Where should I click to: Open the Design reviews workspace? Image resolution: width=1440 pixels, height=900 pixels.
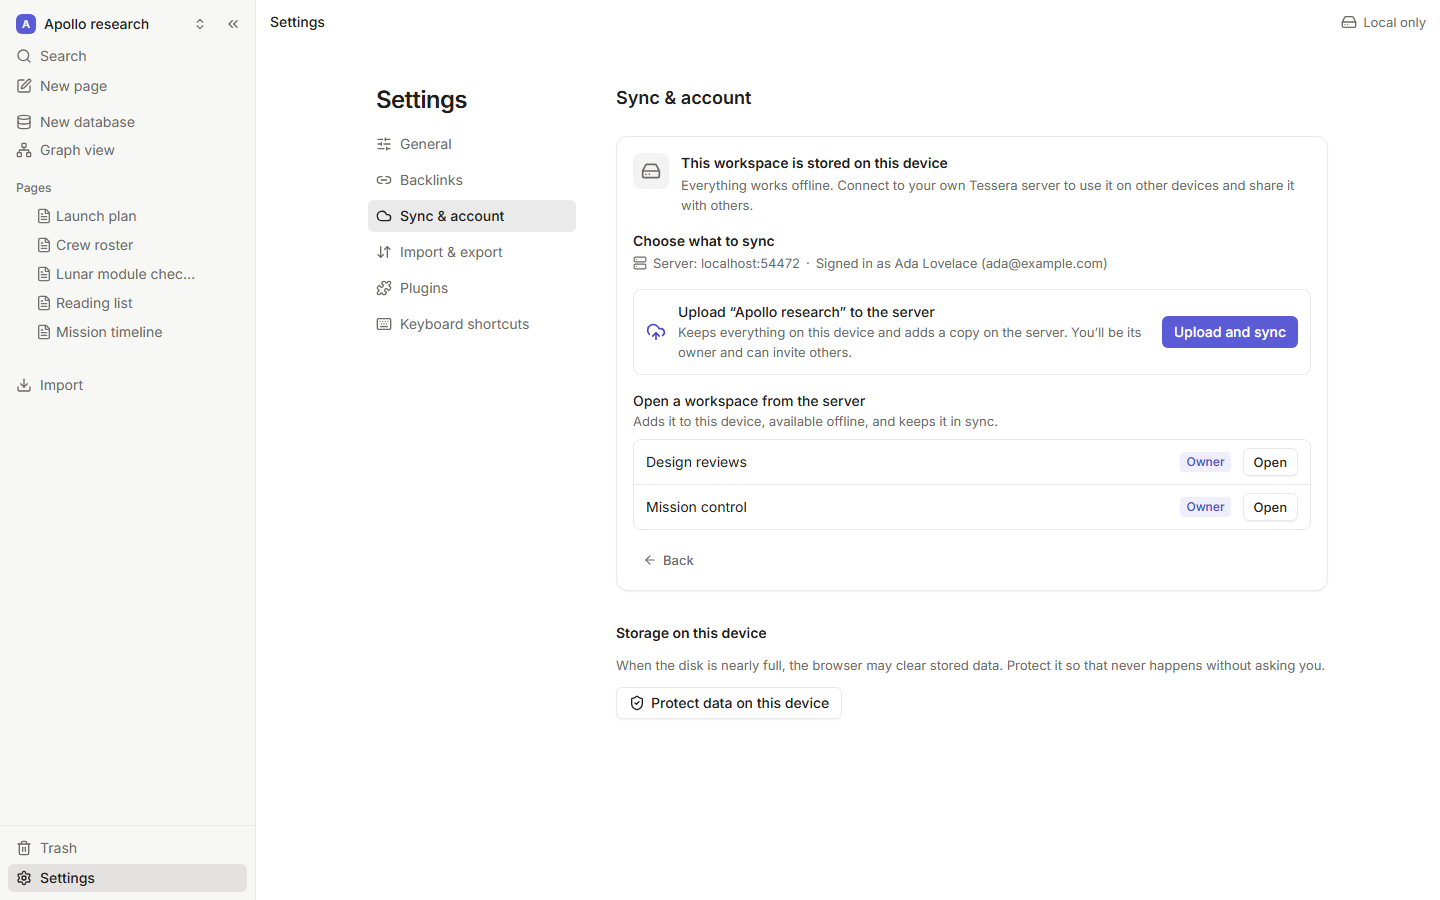[1270, 462]
